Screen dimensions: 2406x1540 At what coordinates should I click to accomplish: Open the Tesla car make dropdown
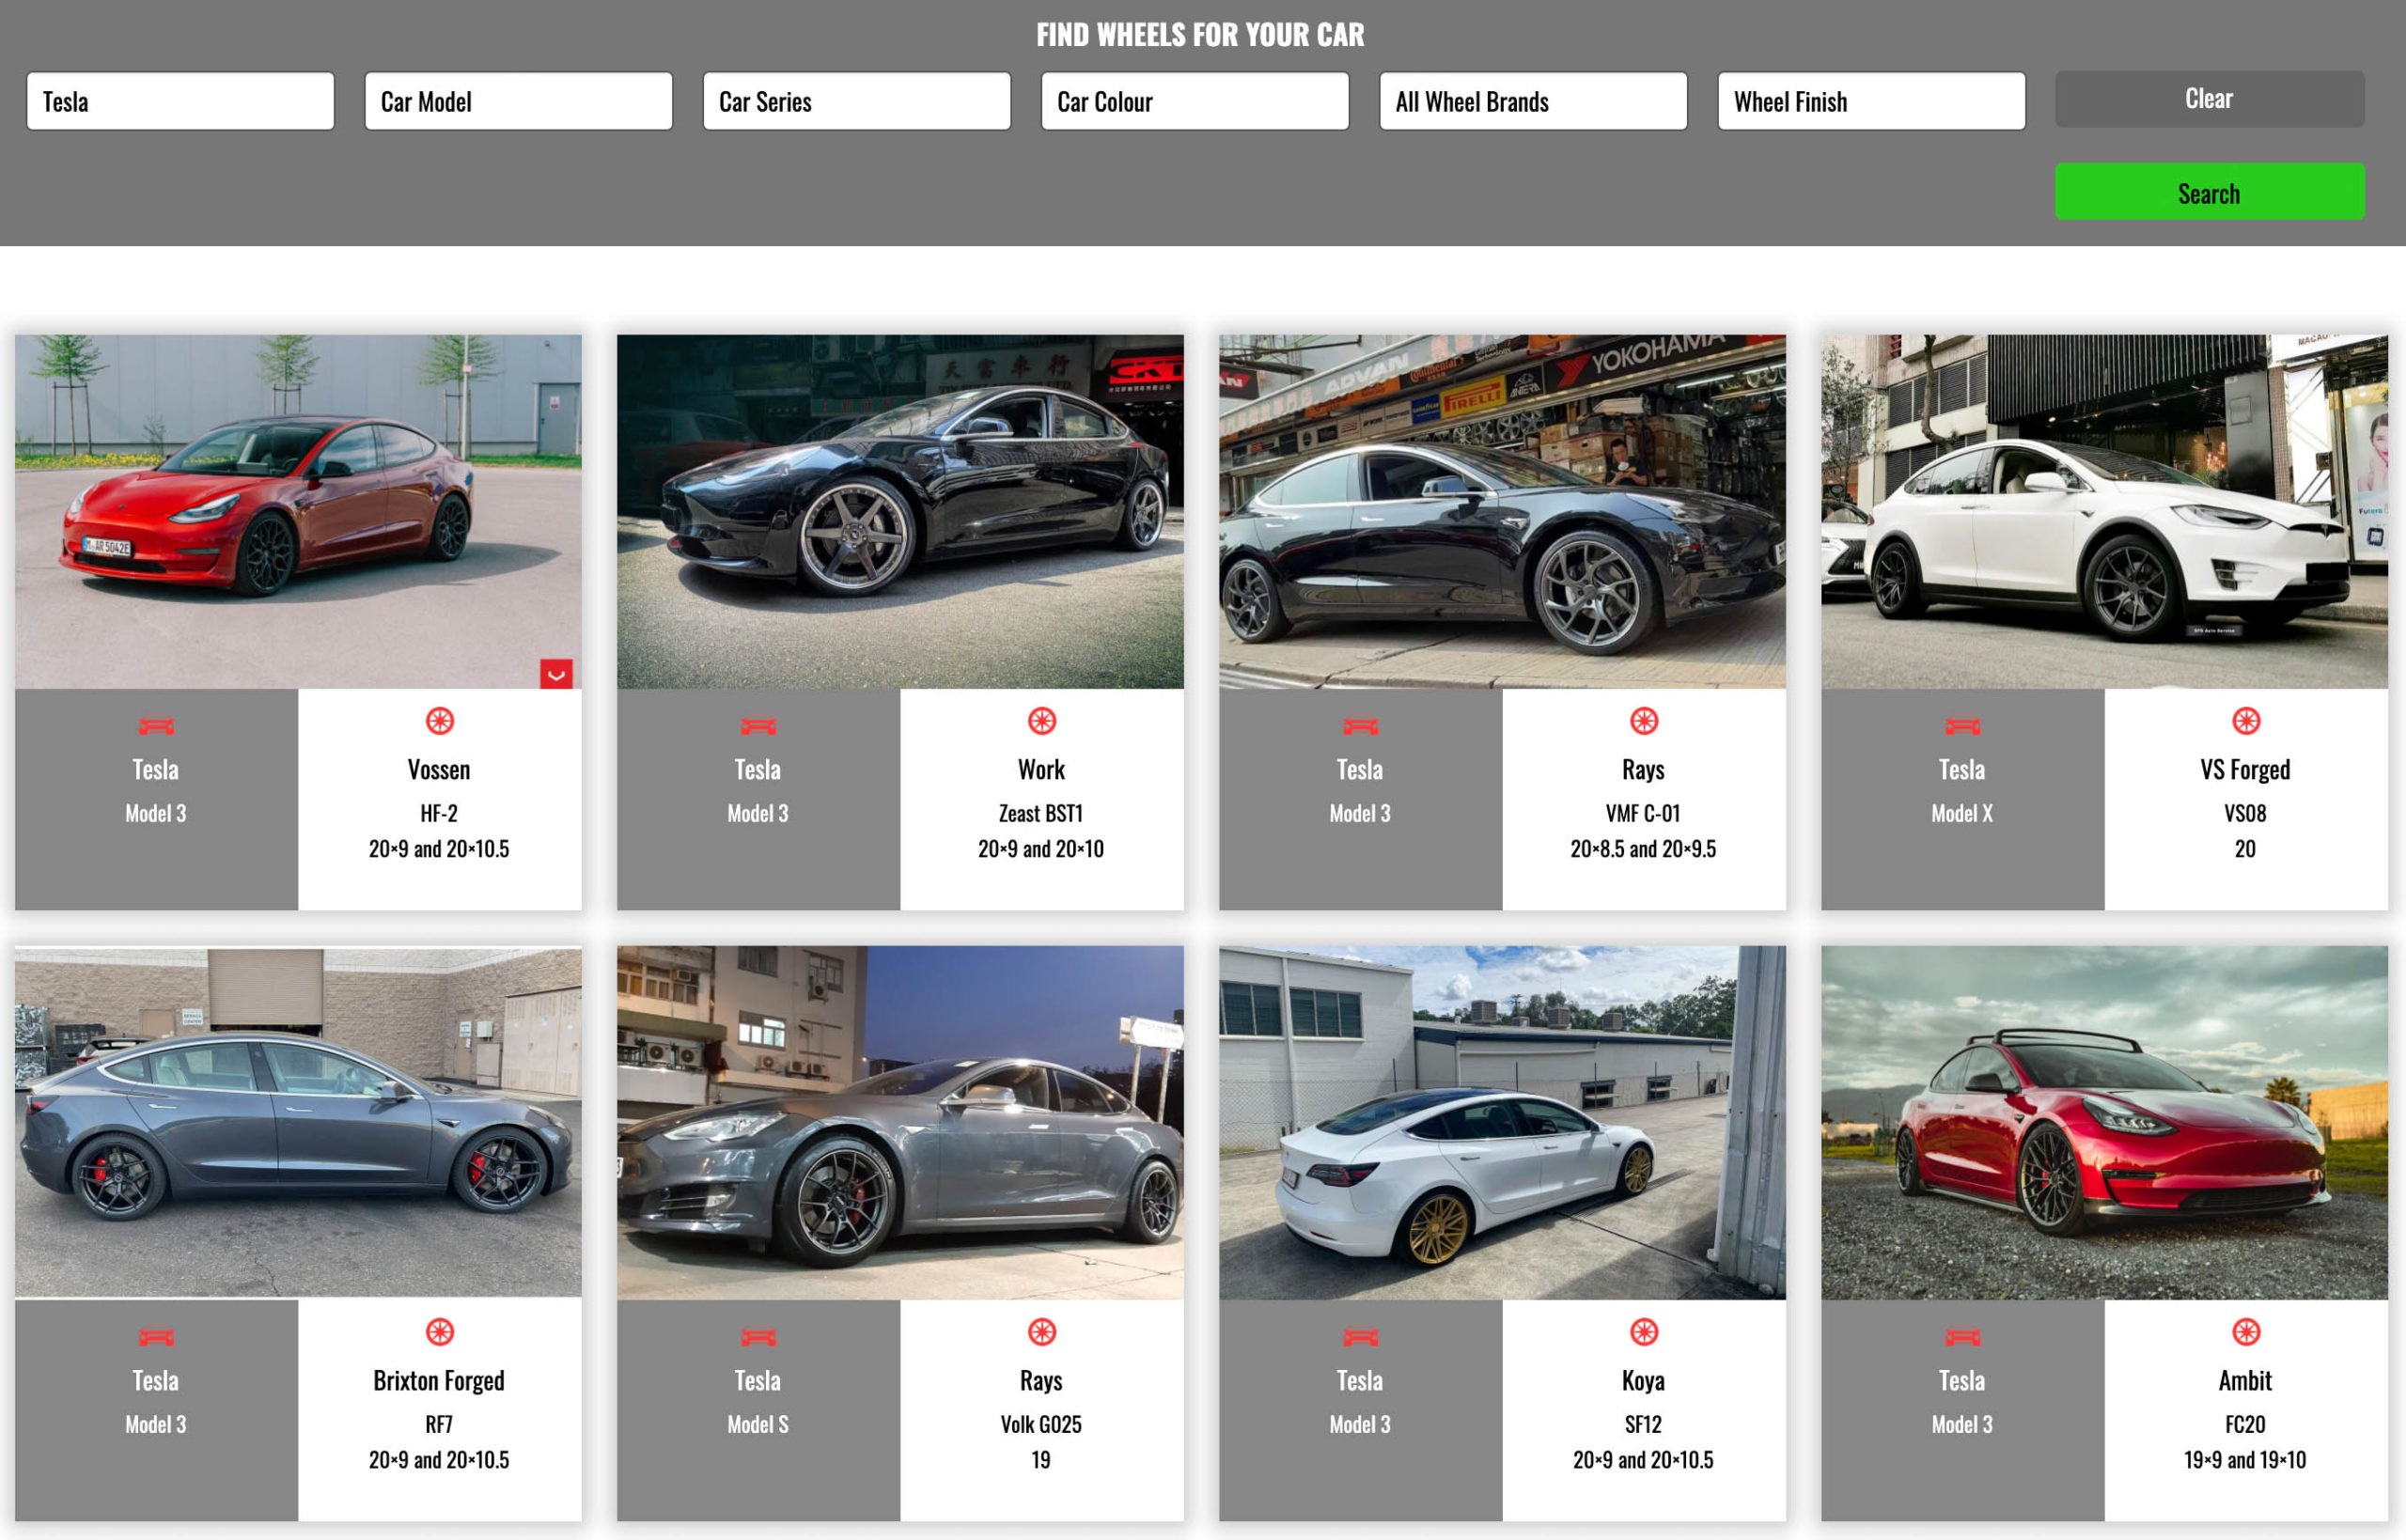[180, 101]
